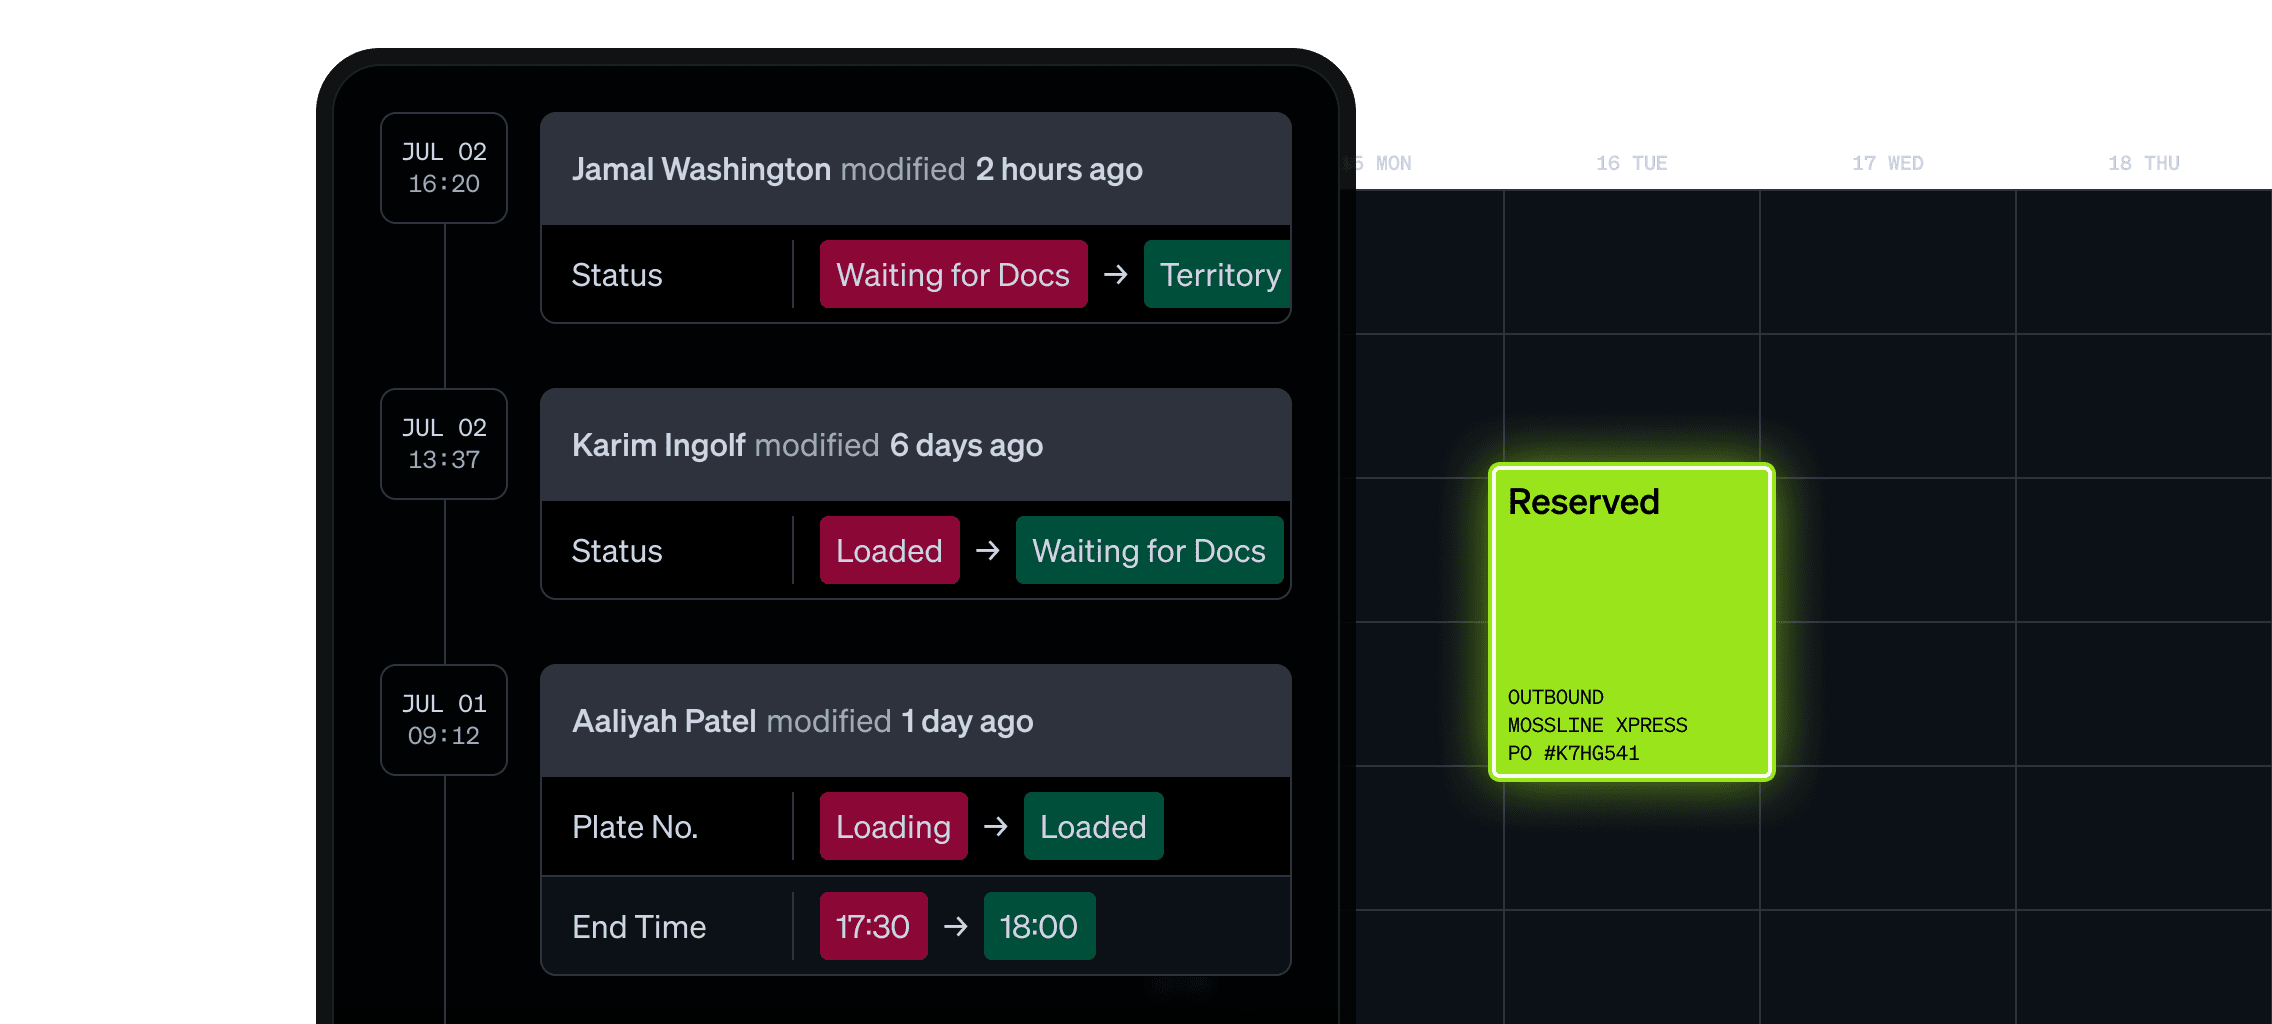Click the JUL 02 16:20 timeline marker
The width and height of the screenshot is (2272, 1024).
pos(444,168)
